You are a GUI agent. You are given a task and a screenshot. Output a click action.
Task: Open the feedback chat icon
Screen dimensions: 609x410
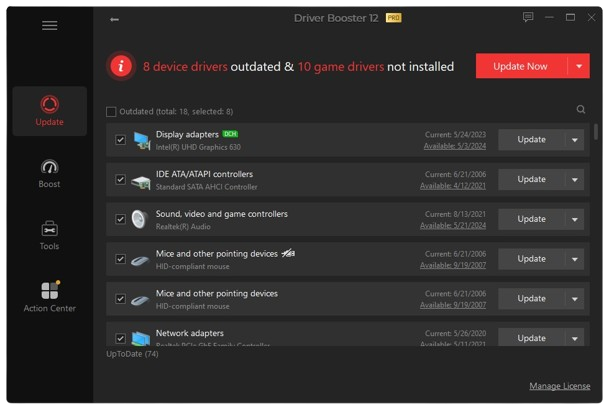[x=528, y=17]
